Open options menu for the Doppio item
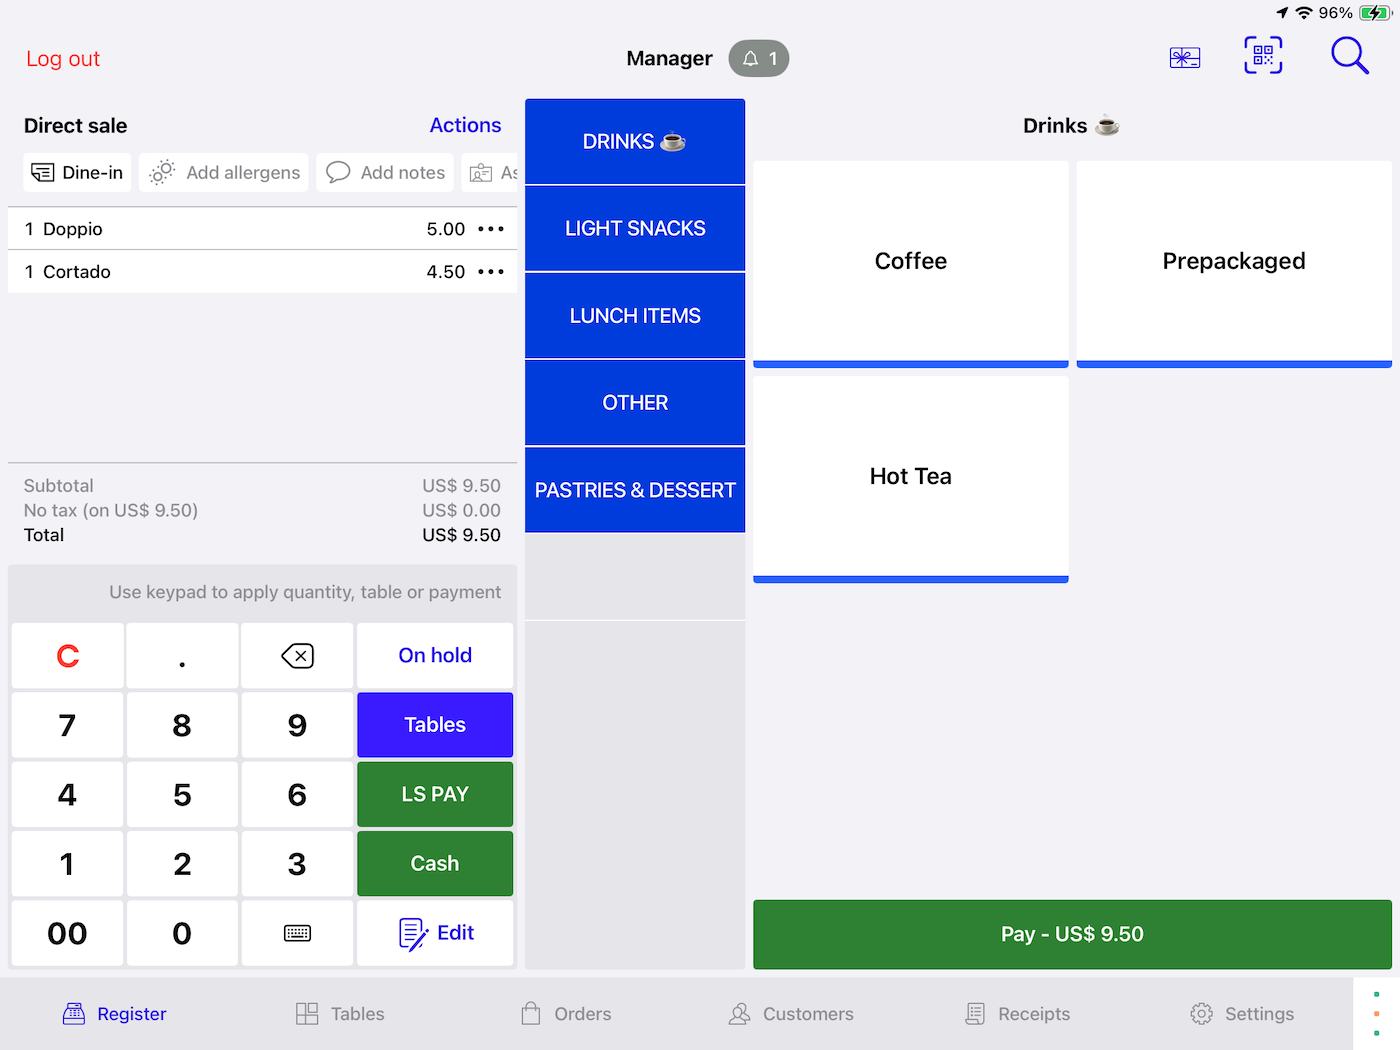The height and width of the screenshot is (1050, 1400). point(491,229)
